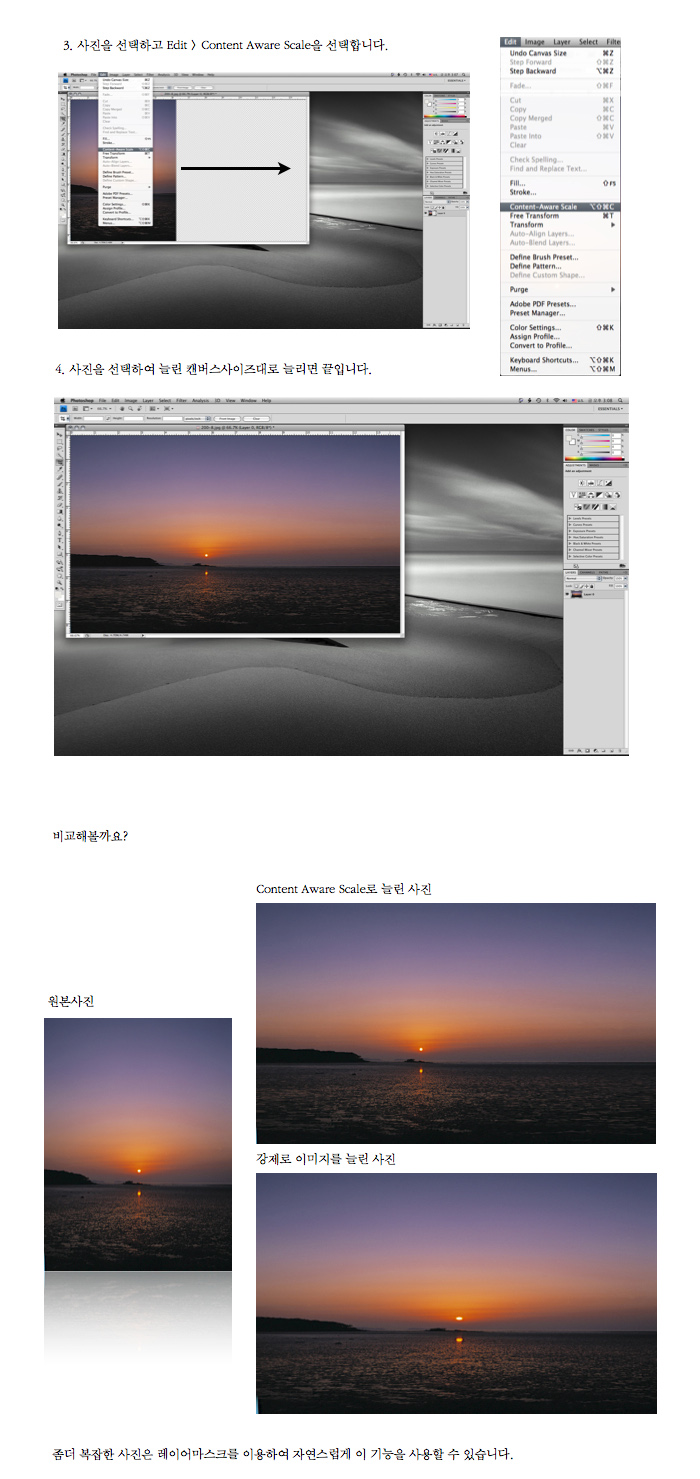The height and width of the screenshot is (1479, 700).
Task: Click Undo Canvas Size in enlarged Edit menu
Action: click(538, 53)
